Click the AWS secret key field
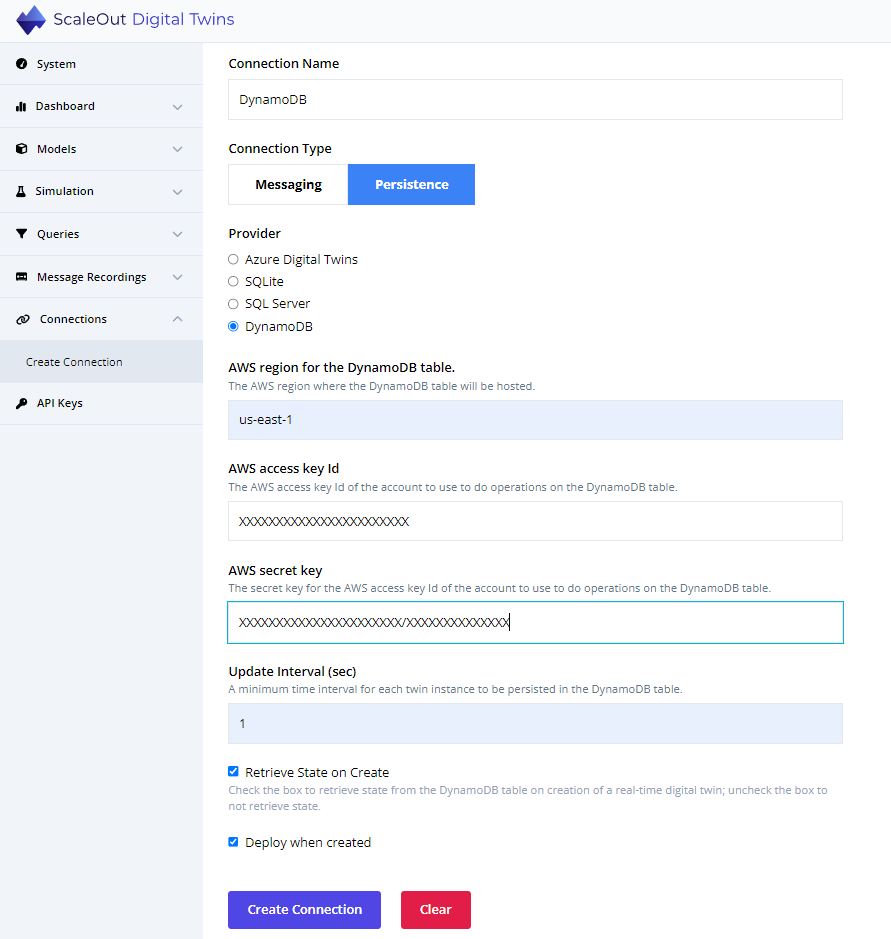891x939 pixels. tap(535, 622)
